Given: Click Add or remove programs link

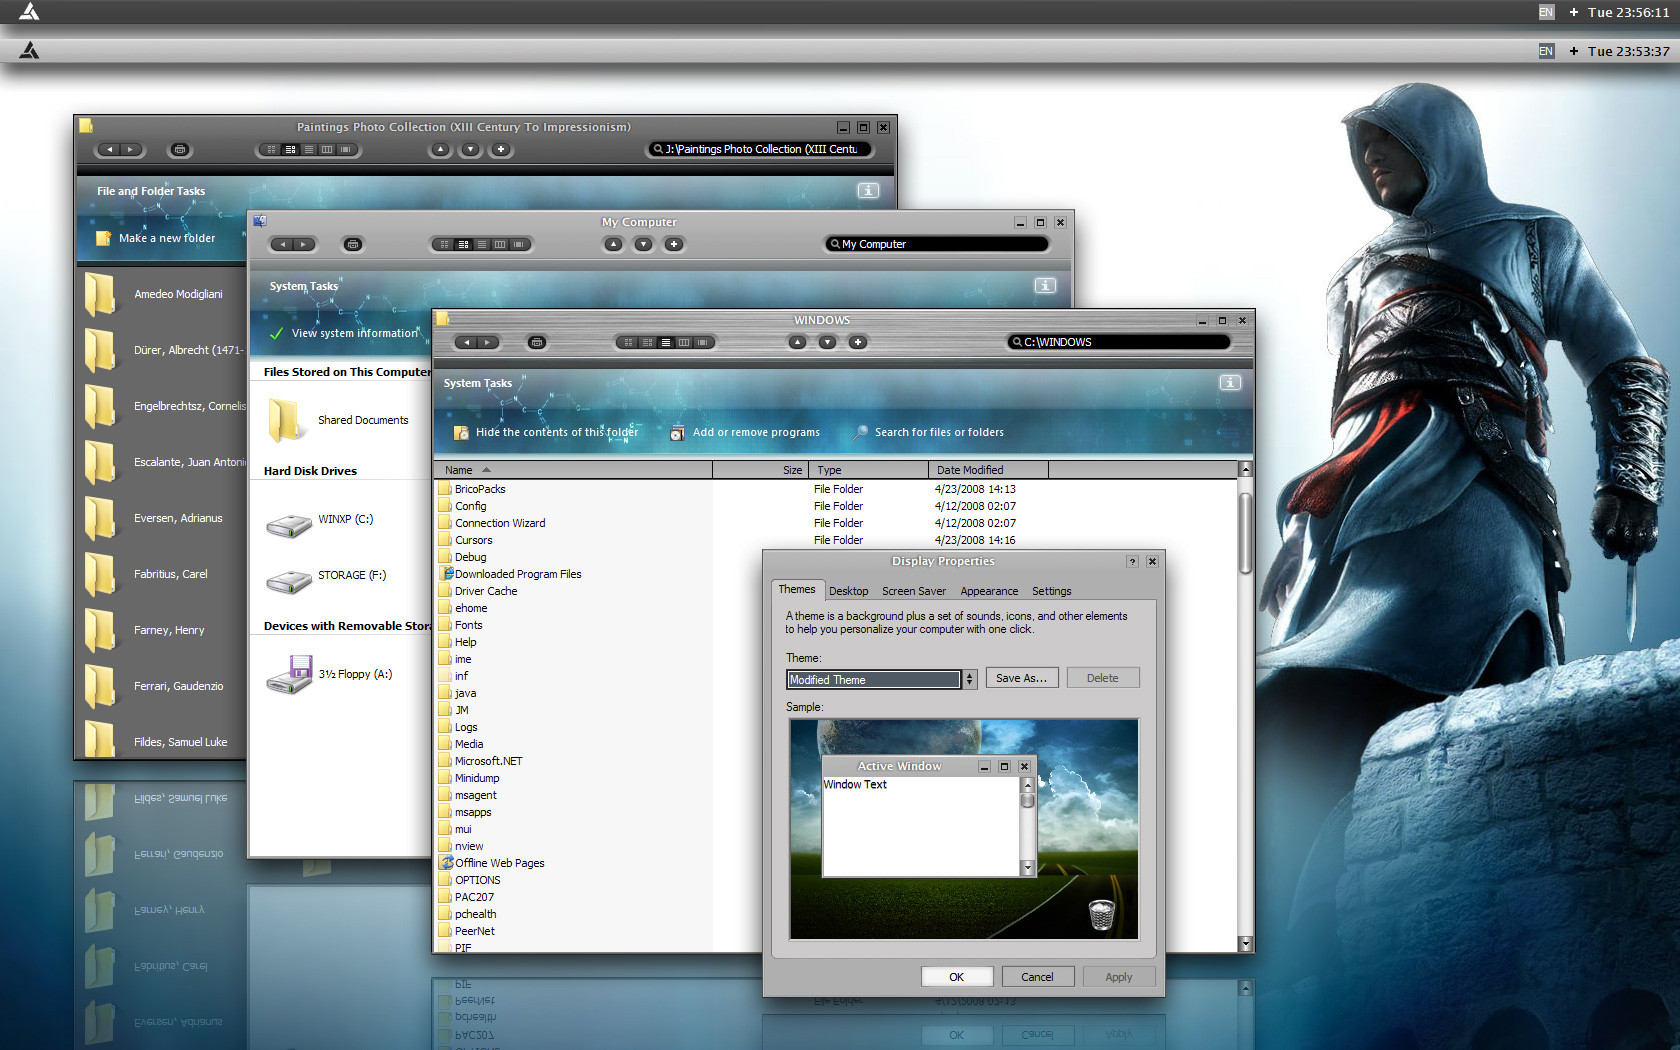Looking at the screenshot, I should 745,432.
